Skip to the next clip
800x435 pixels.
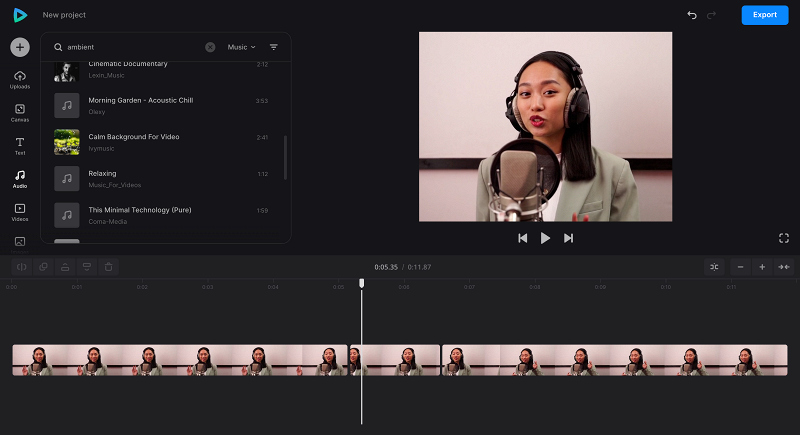(x=568, y=238)
